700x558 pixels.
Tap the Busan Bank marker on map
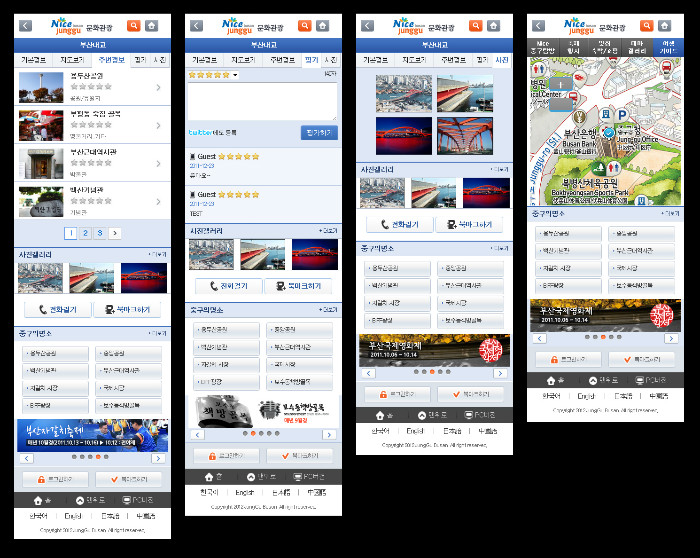pos(579,118)
